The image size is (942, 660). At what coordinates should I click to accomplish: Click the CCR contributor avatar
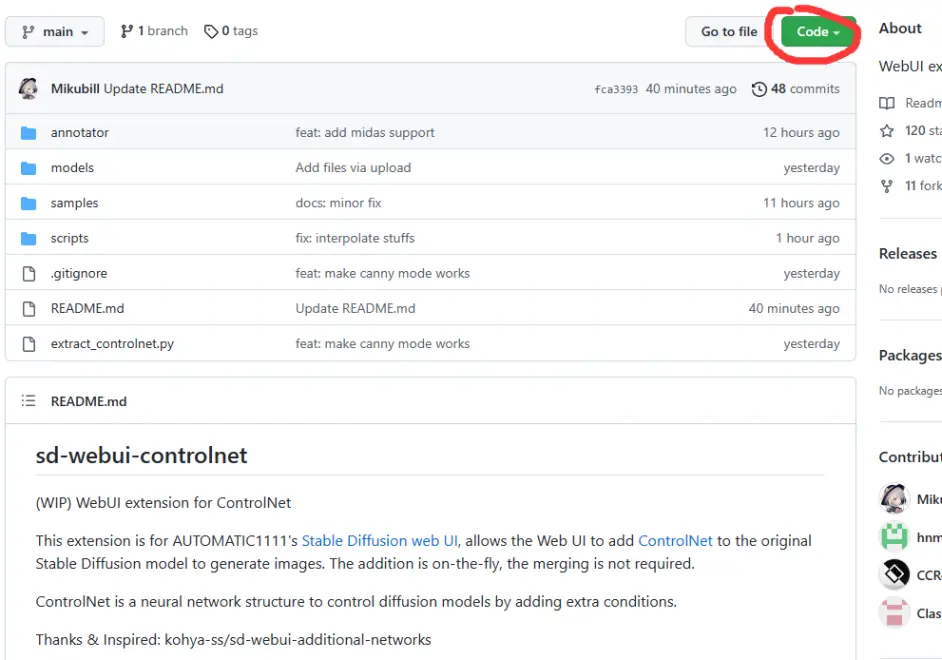894,575
